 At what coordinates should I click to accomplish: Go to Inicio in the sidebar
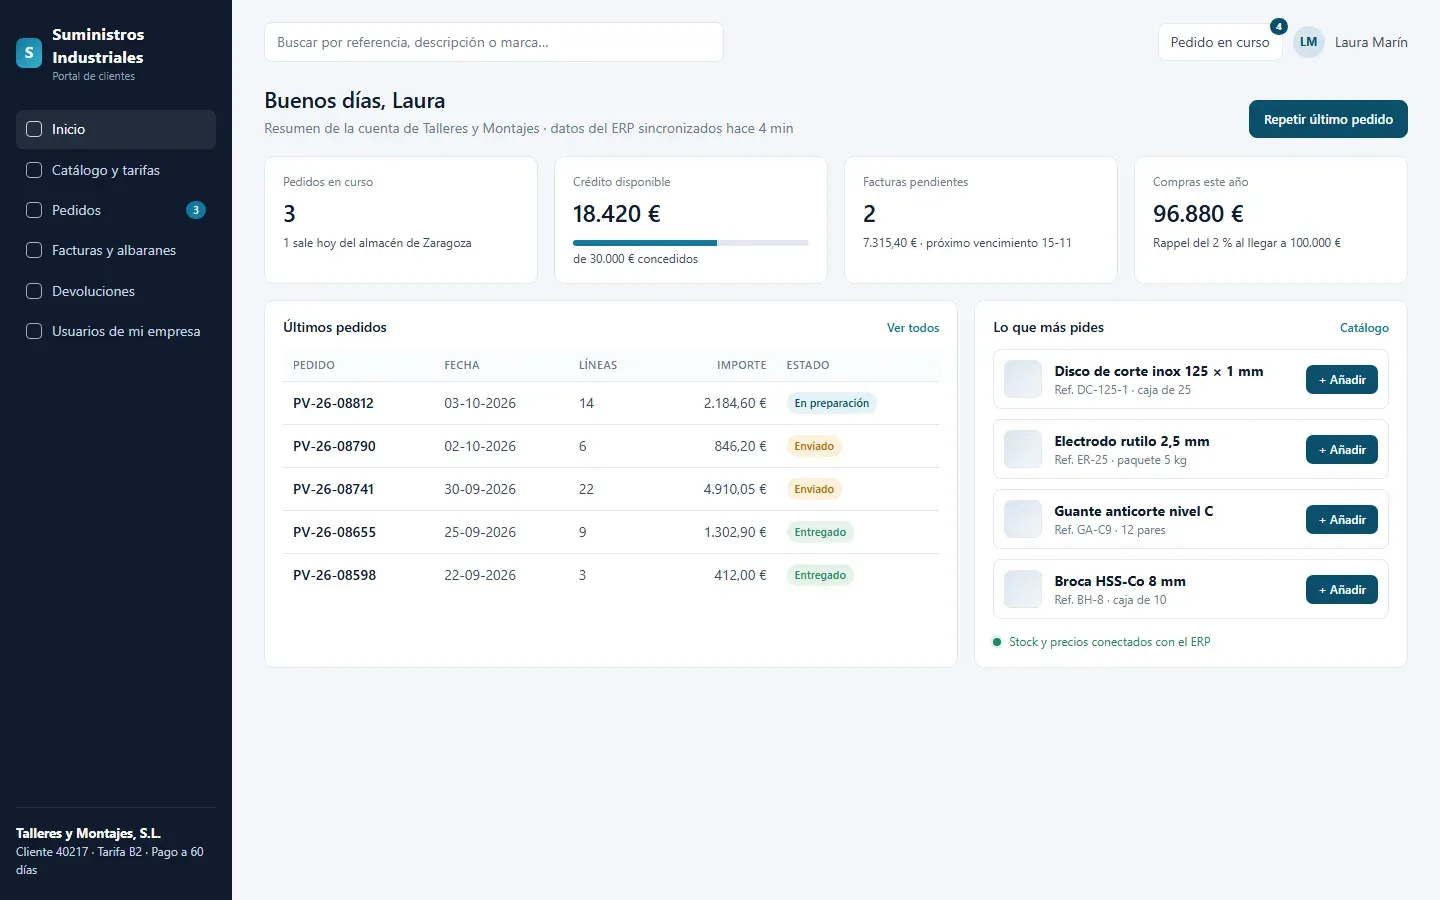coord(116,129)
